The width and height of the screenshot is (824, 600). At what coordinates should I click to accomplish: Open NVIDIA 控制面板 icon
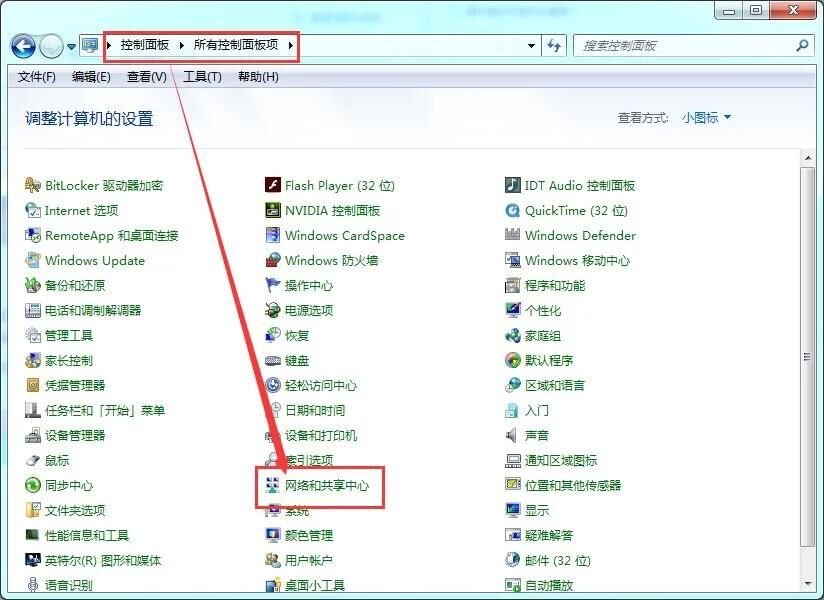click(x=273, y=211)
